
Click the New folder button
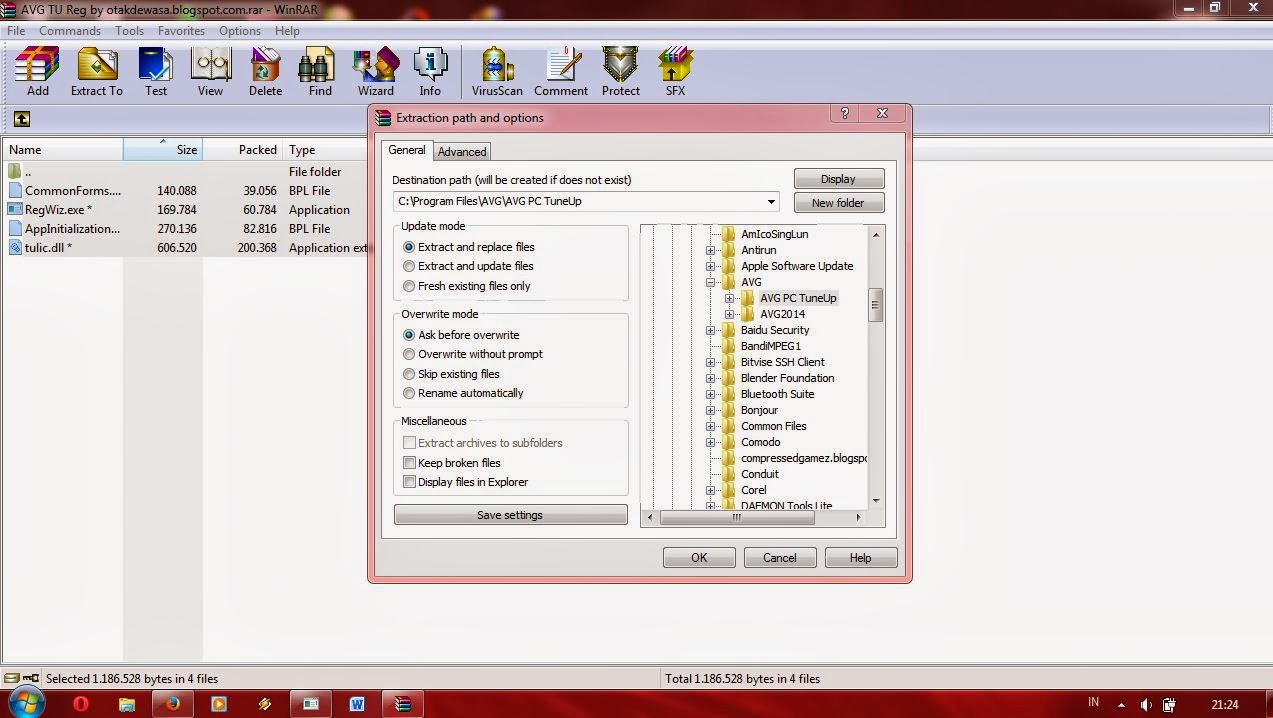point(838,203)
